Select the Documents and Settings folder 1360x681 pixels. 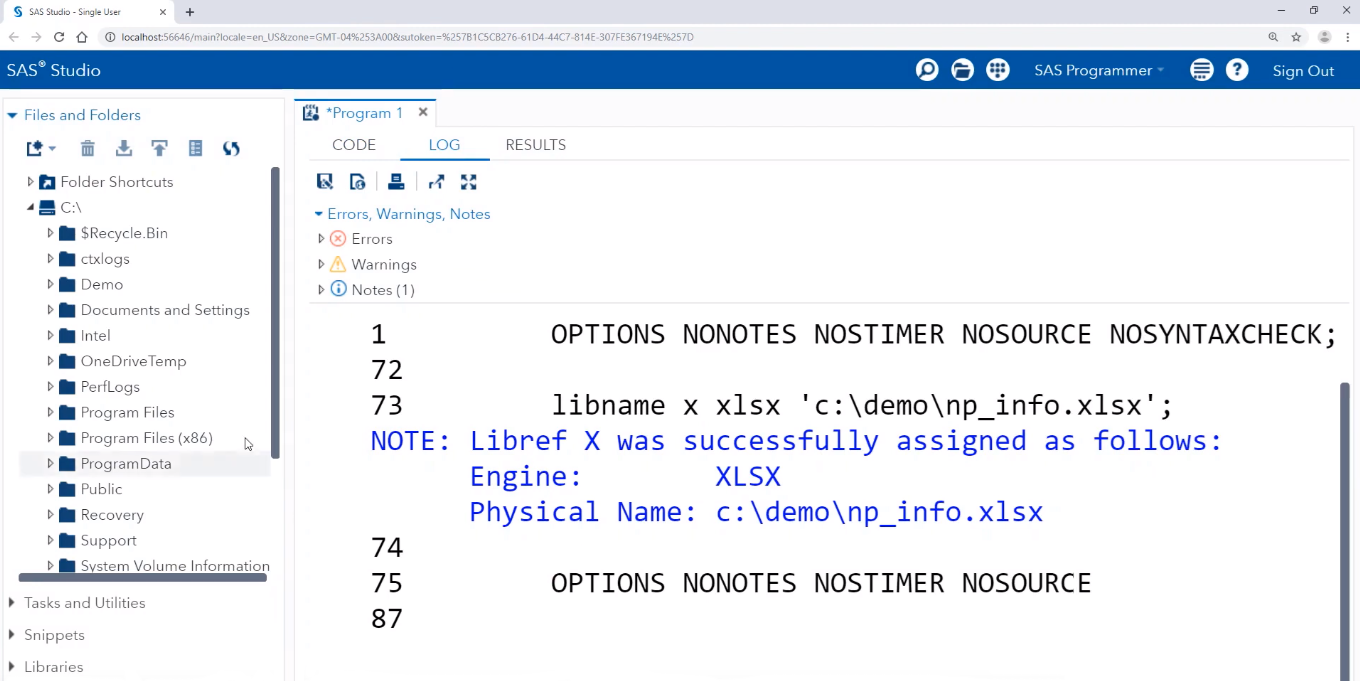(165, 310)
